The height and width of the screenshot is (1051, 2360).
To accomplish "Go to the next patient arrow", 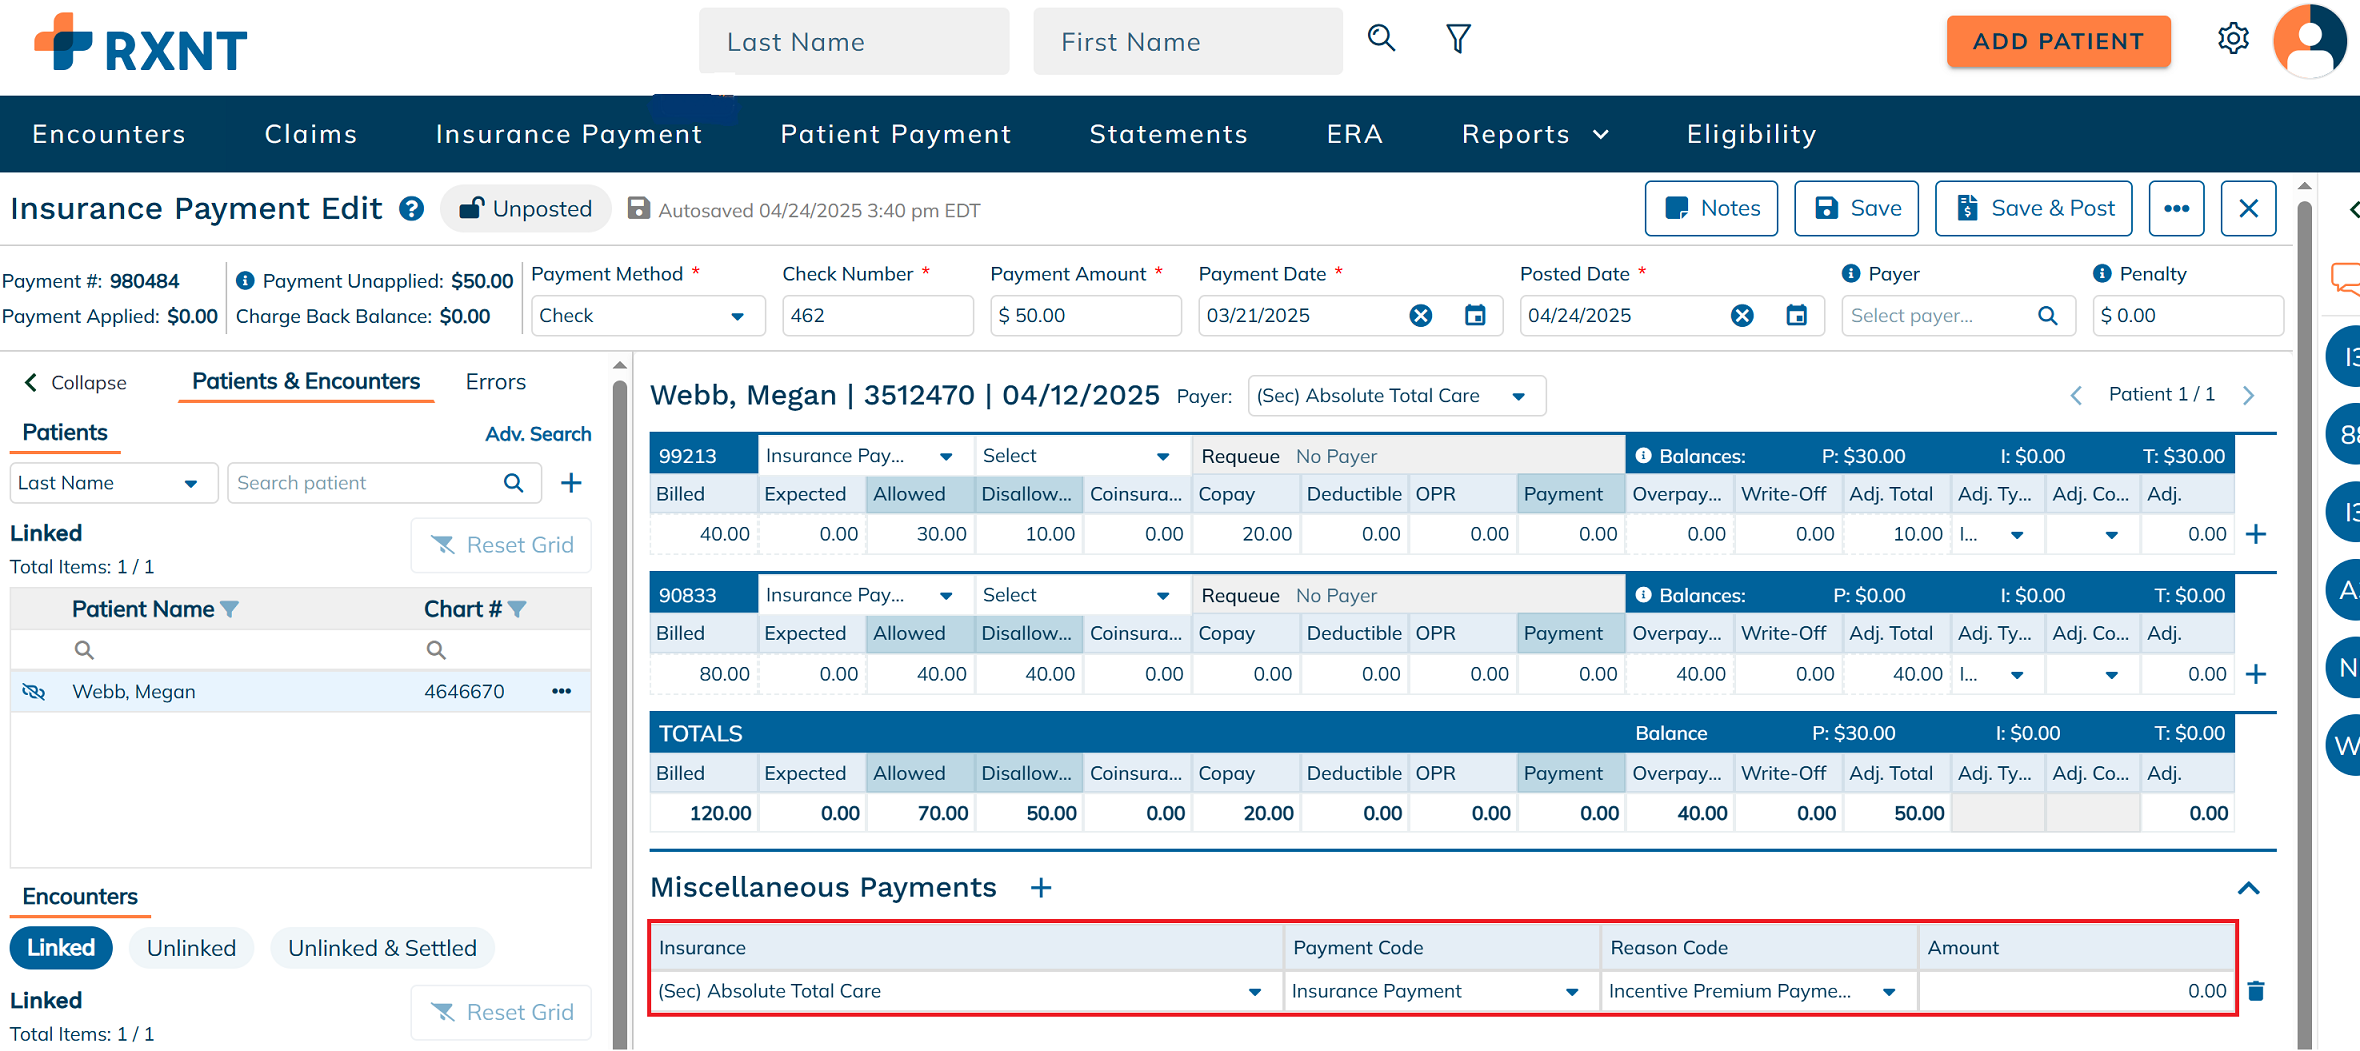I will point(2249,396).
